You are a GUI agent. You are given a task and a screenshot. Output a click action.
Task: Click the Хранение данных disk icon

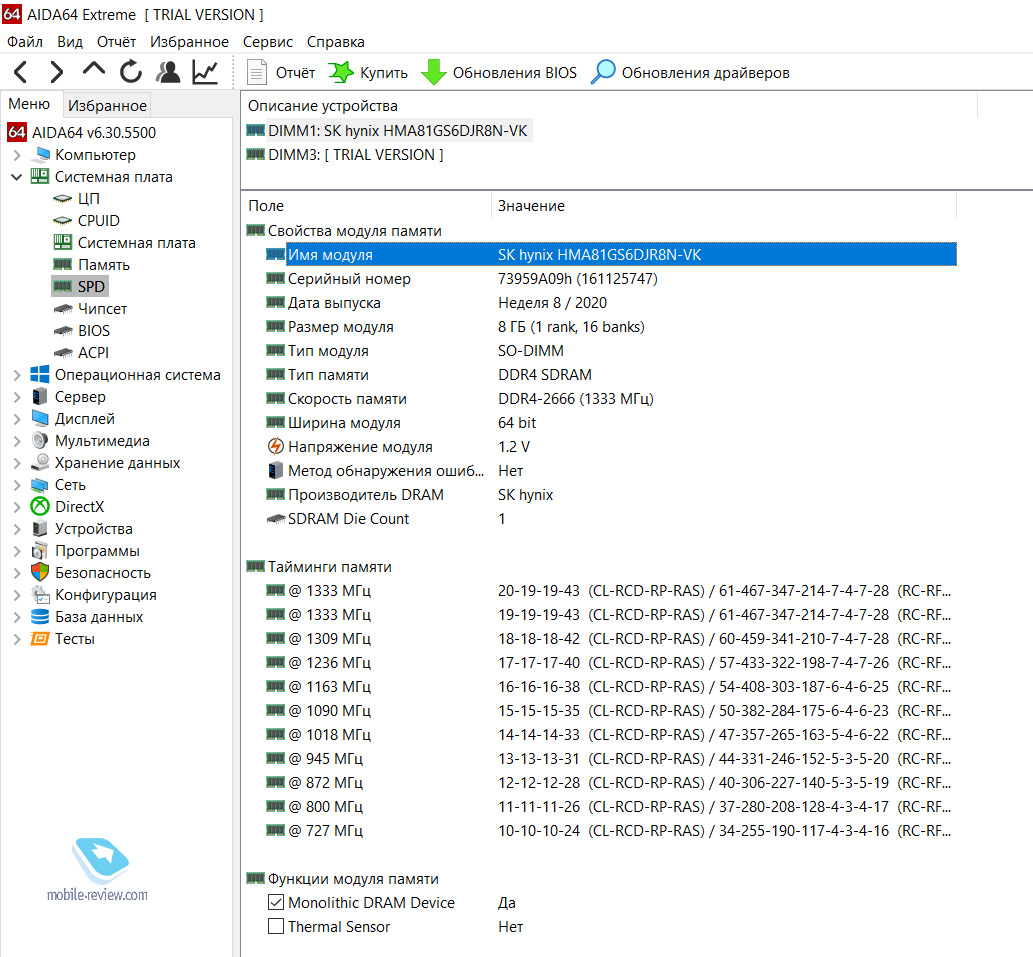coord(40,462)
